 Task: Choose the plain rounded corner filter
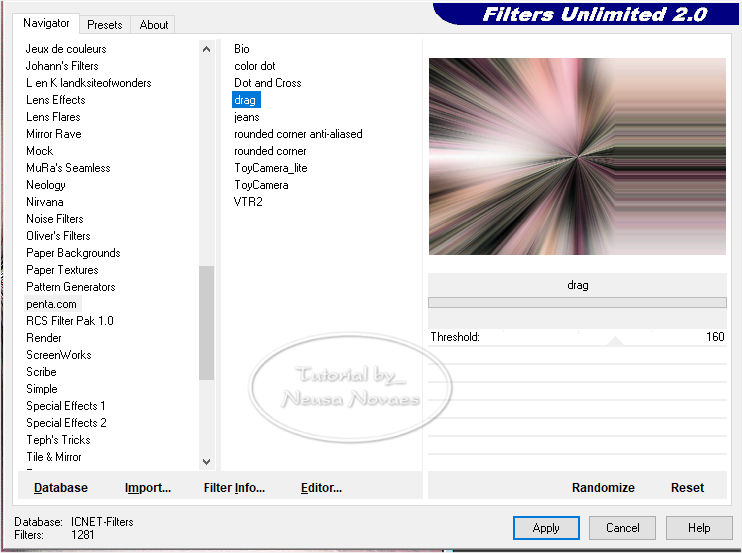pyautogui.click(x=270, y=151)
